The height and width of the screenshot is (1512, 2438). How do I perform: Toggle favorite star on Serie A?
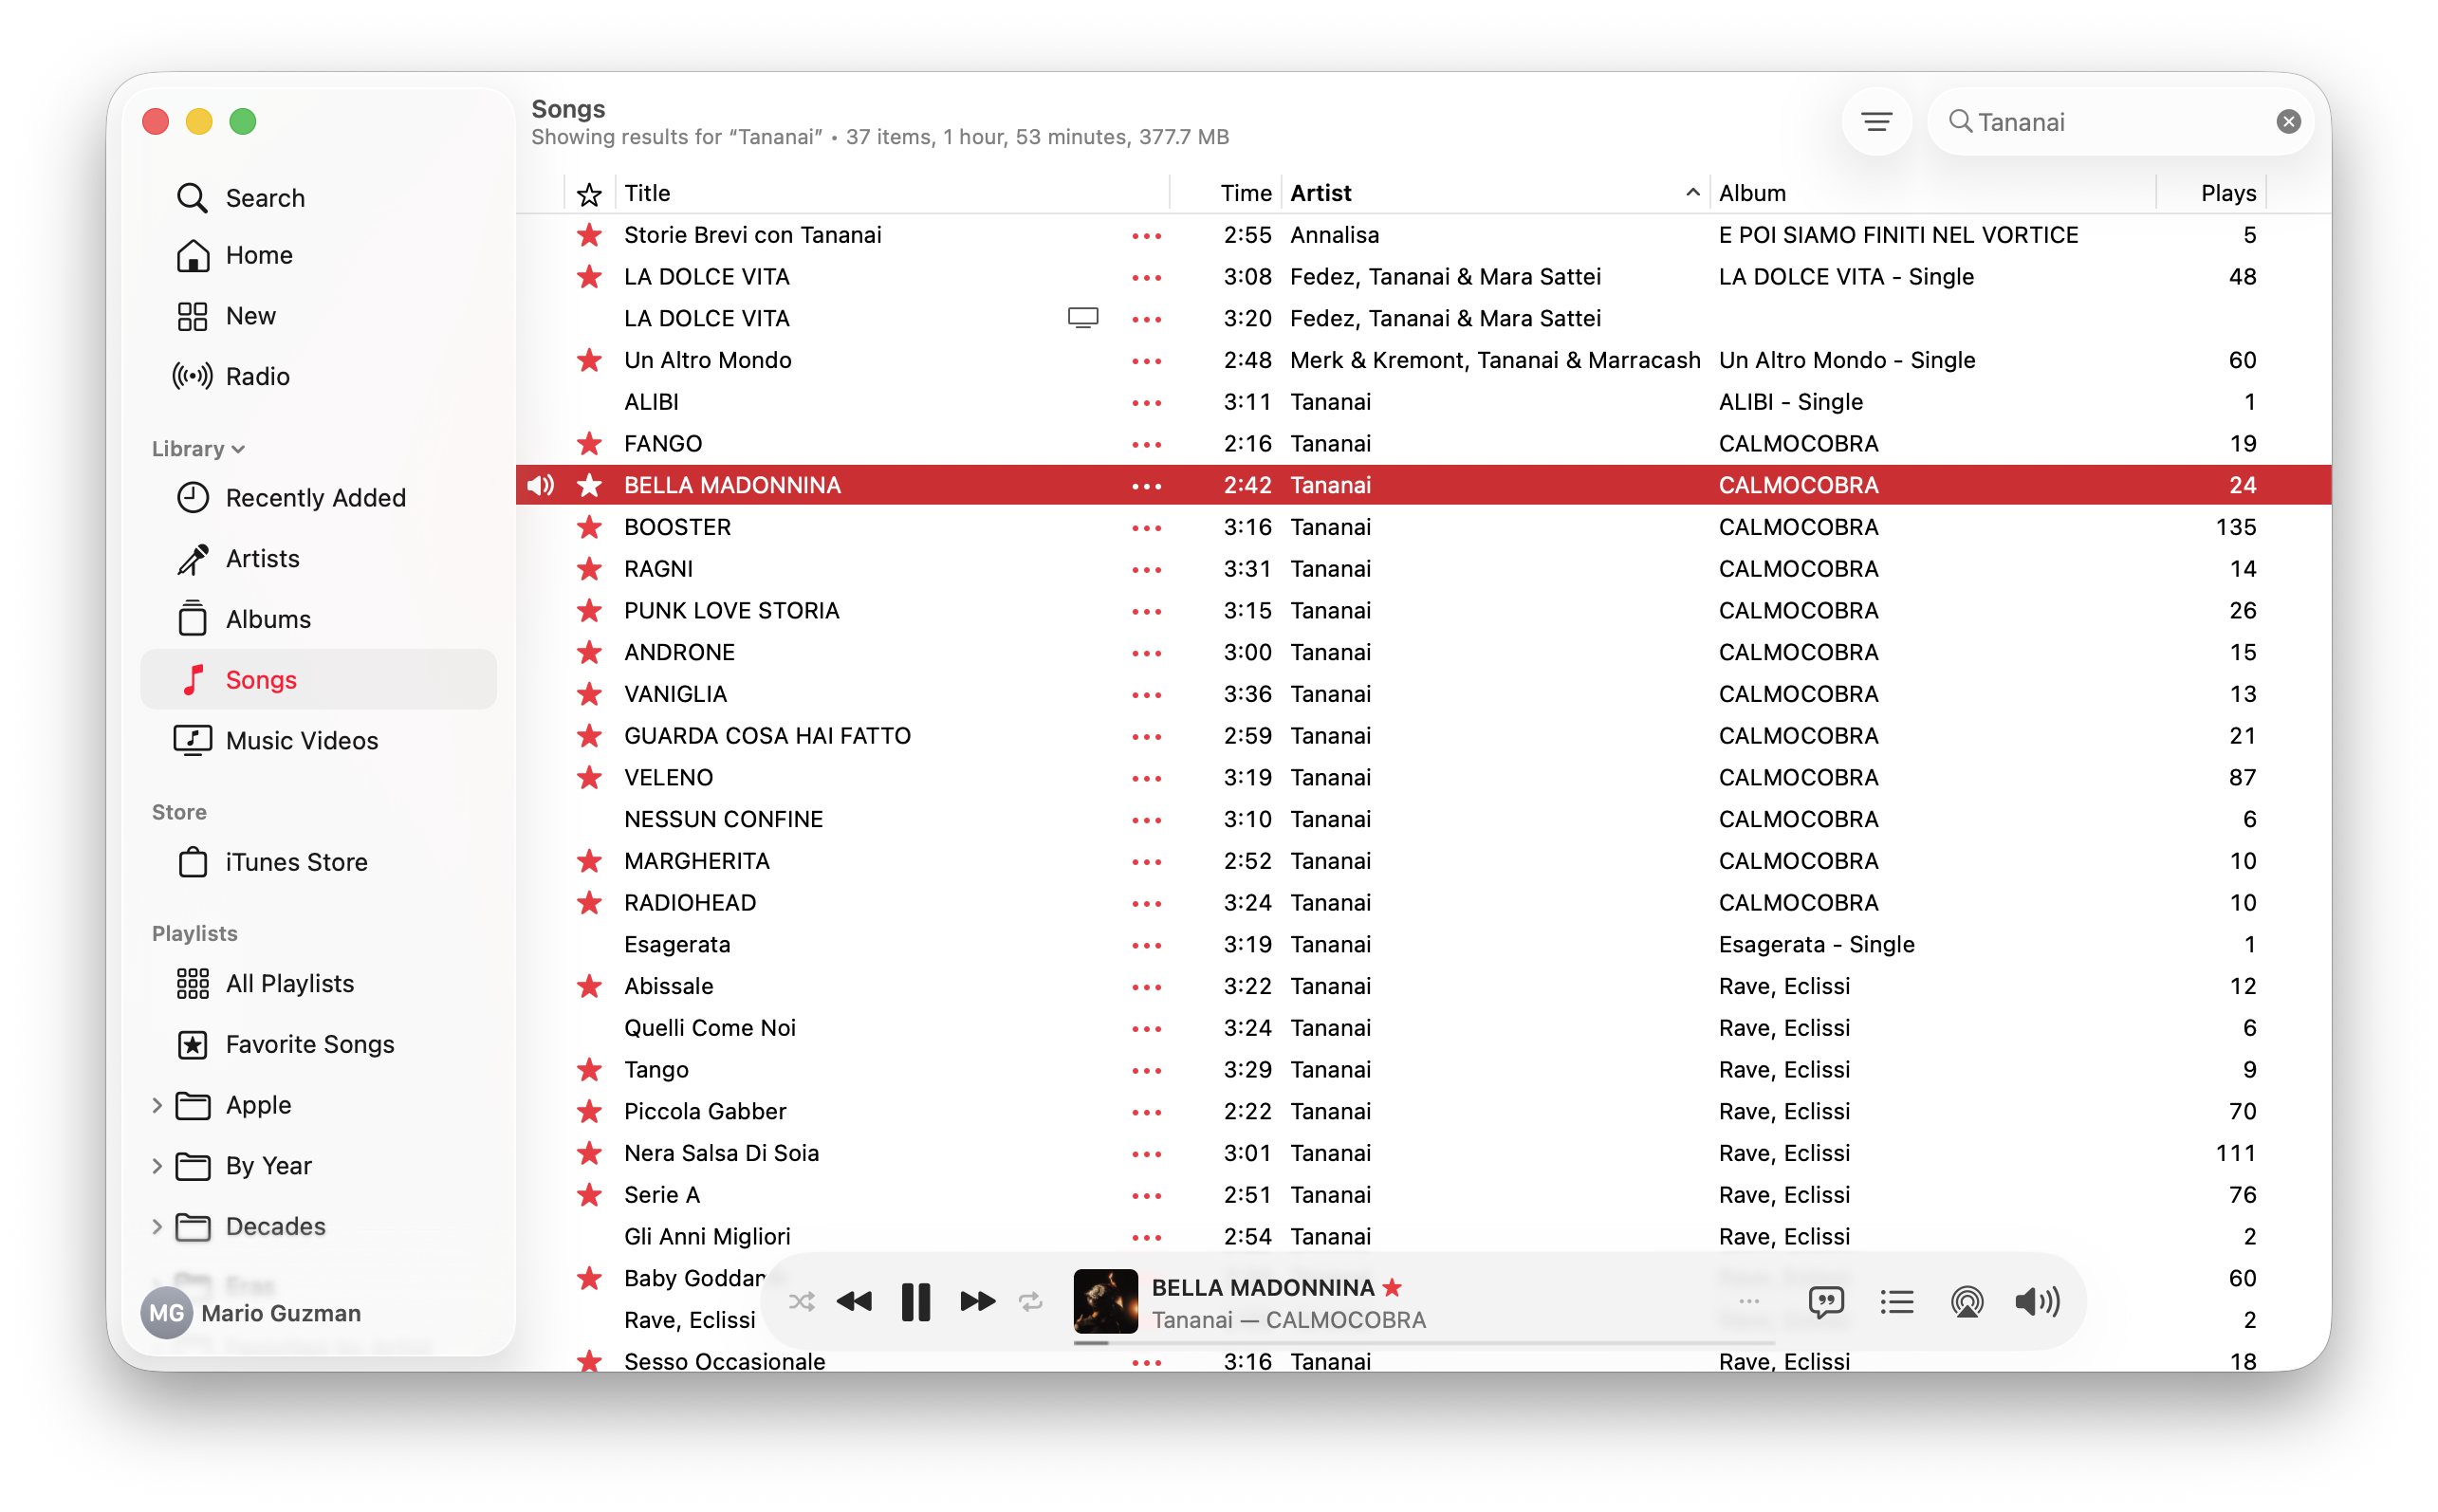coord(589,1194)
